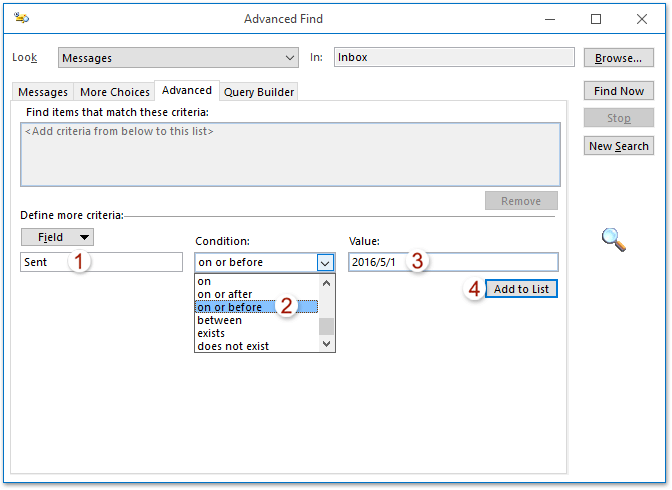Choose the "exists" condition option
This screenshot has width=672, height=490.
257,333
